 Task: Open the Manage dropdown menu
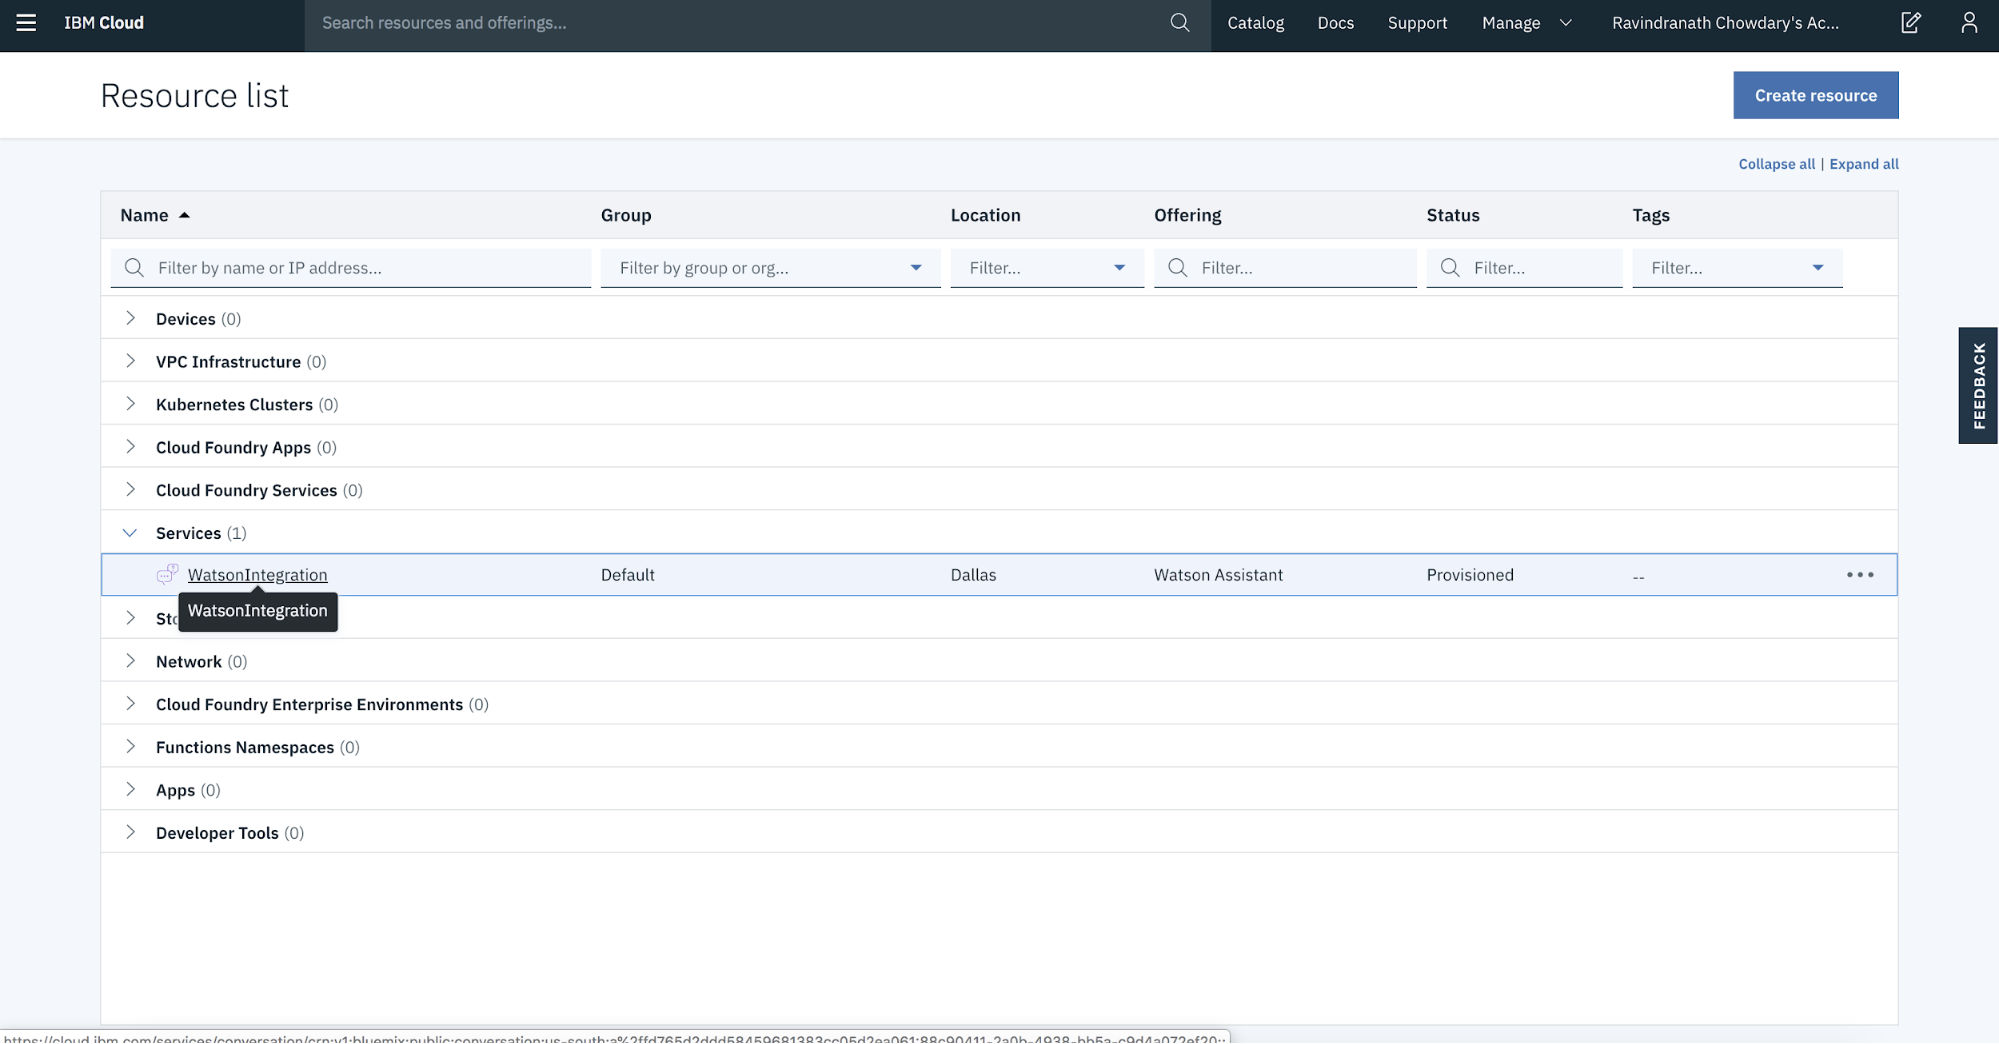click(1526, 22)
